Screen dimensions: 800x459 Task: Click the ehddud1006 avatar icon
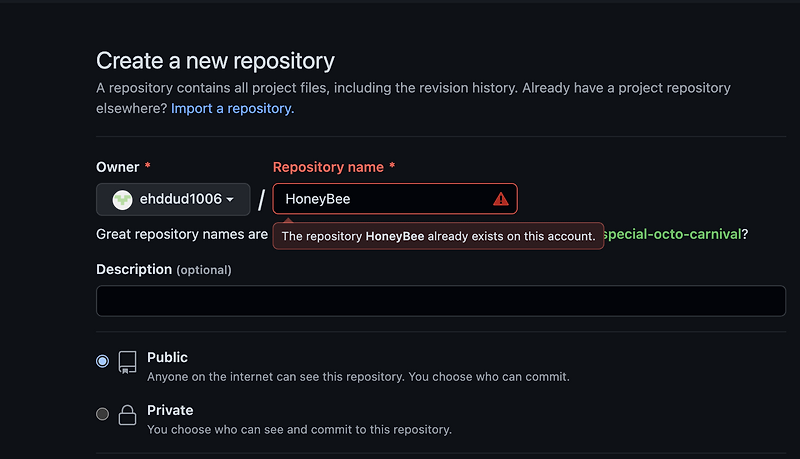122,199
